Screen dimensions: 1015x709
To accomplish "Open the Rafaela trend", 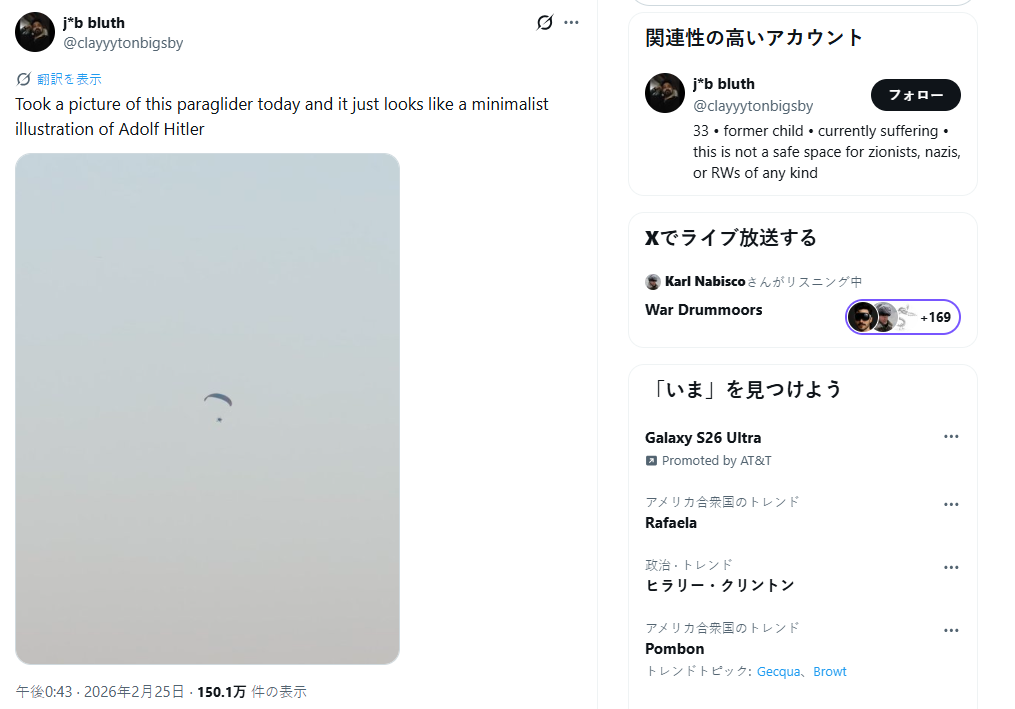I will [671, 523].
